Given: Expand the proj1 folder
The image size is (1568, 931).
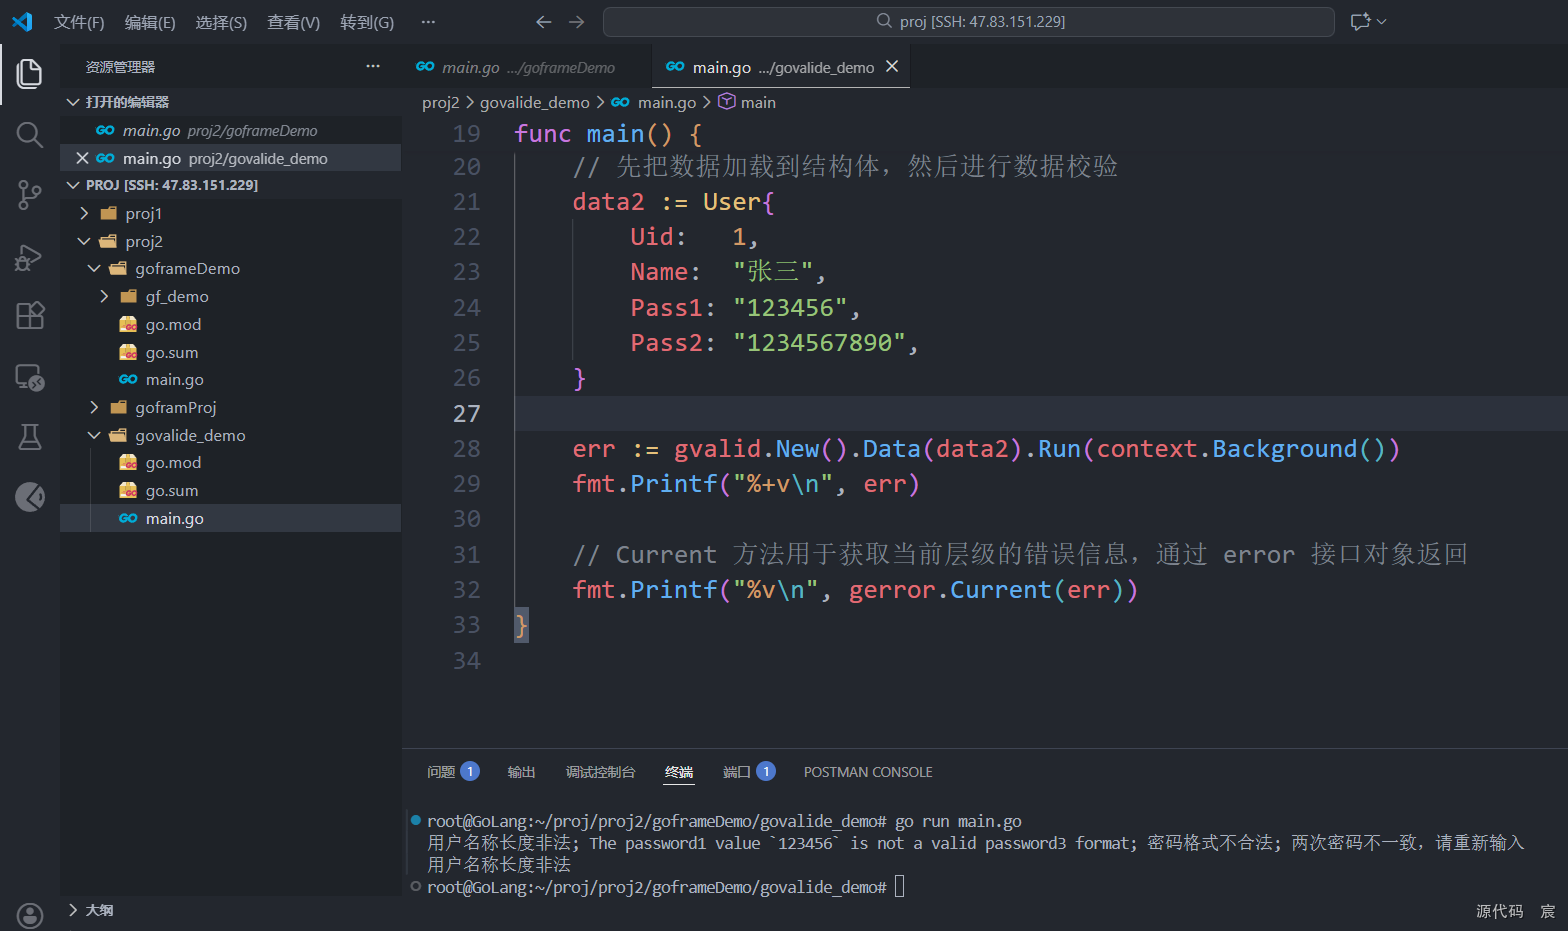Looking at the screenshot, I should click(230, 213).
